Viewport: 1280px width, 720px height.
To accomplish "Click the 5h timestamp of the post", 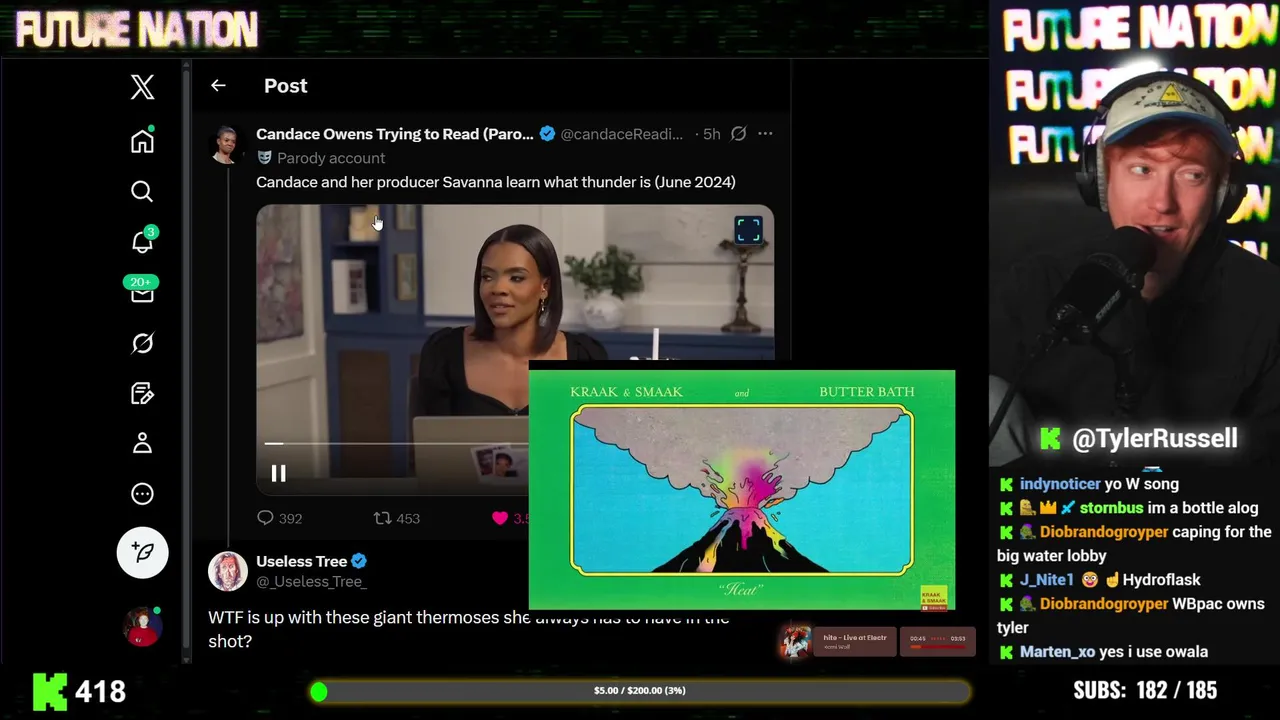I will [x=711, y=134].
